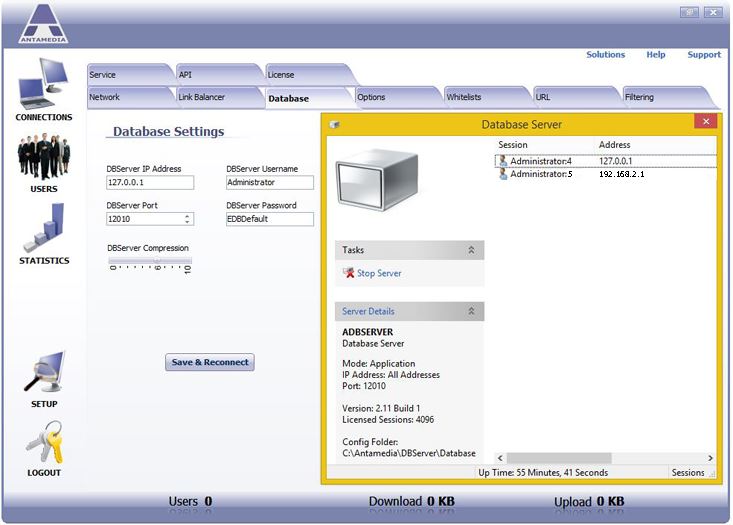Click the Version: 2.11 Build 1 text
The height and width of the screenshot is (525, 733).
[381, 408]
